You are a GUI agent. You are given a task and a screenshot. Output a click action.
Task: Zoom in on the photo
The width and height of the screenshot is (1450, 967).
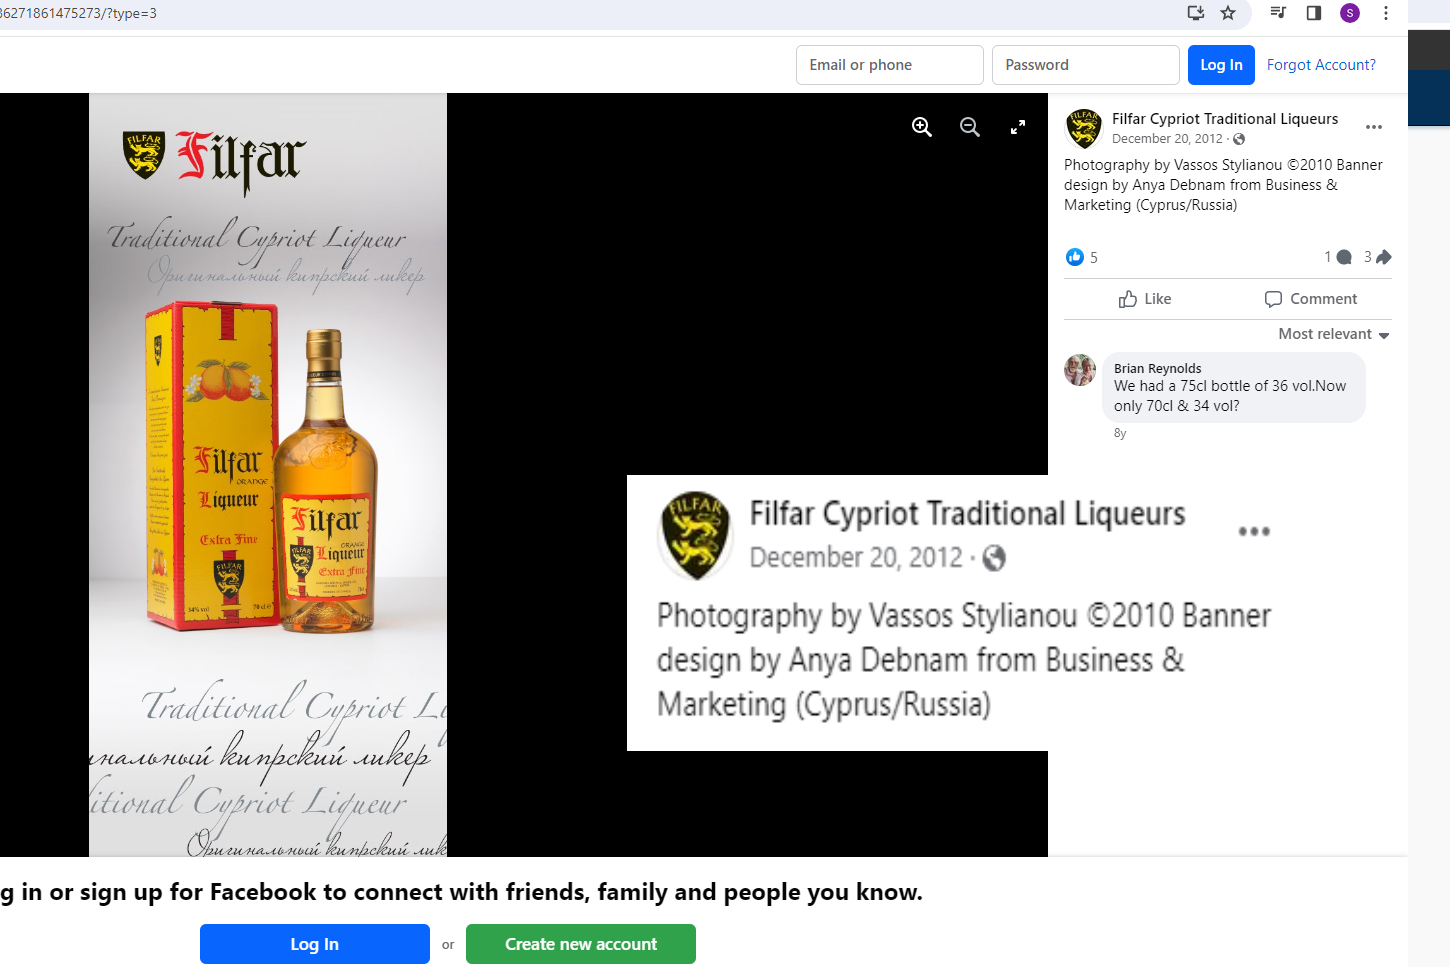(x=921, y=127)
